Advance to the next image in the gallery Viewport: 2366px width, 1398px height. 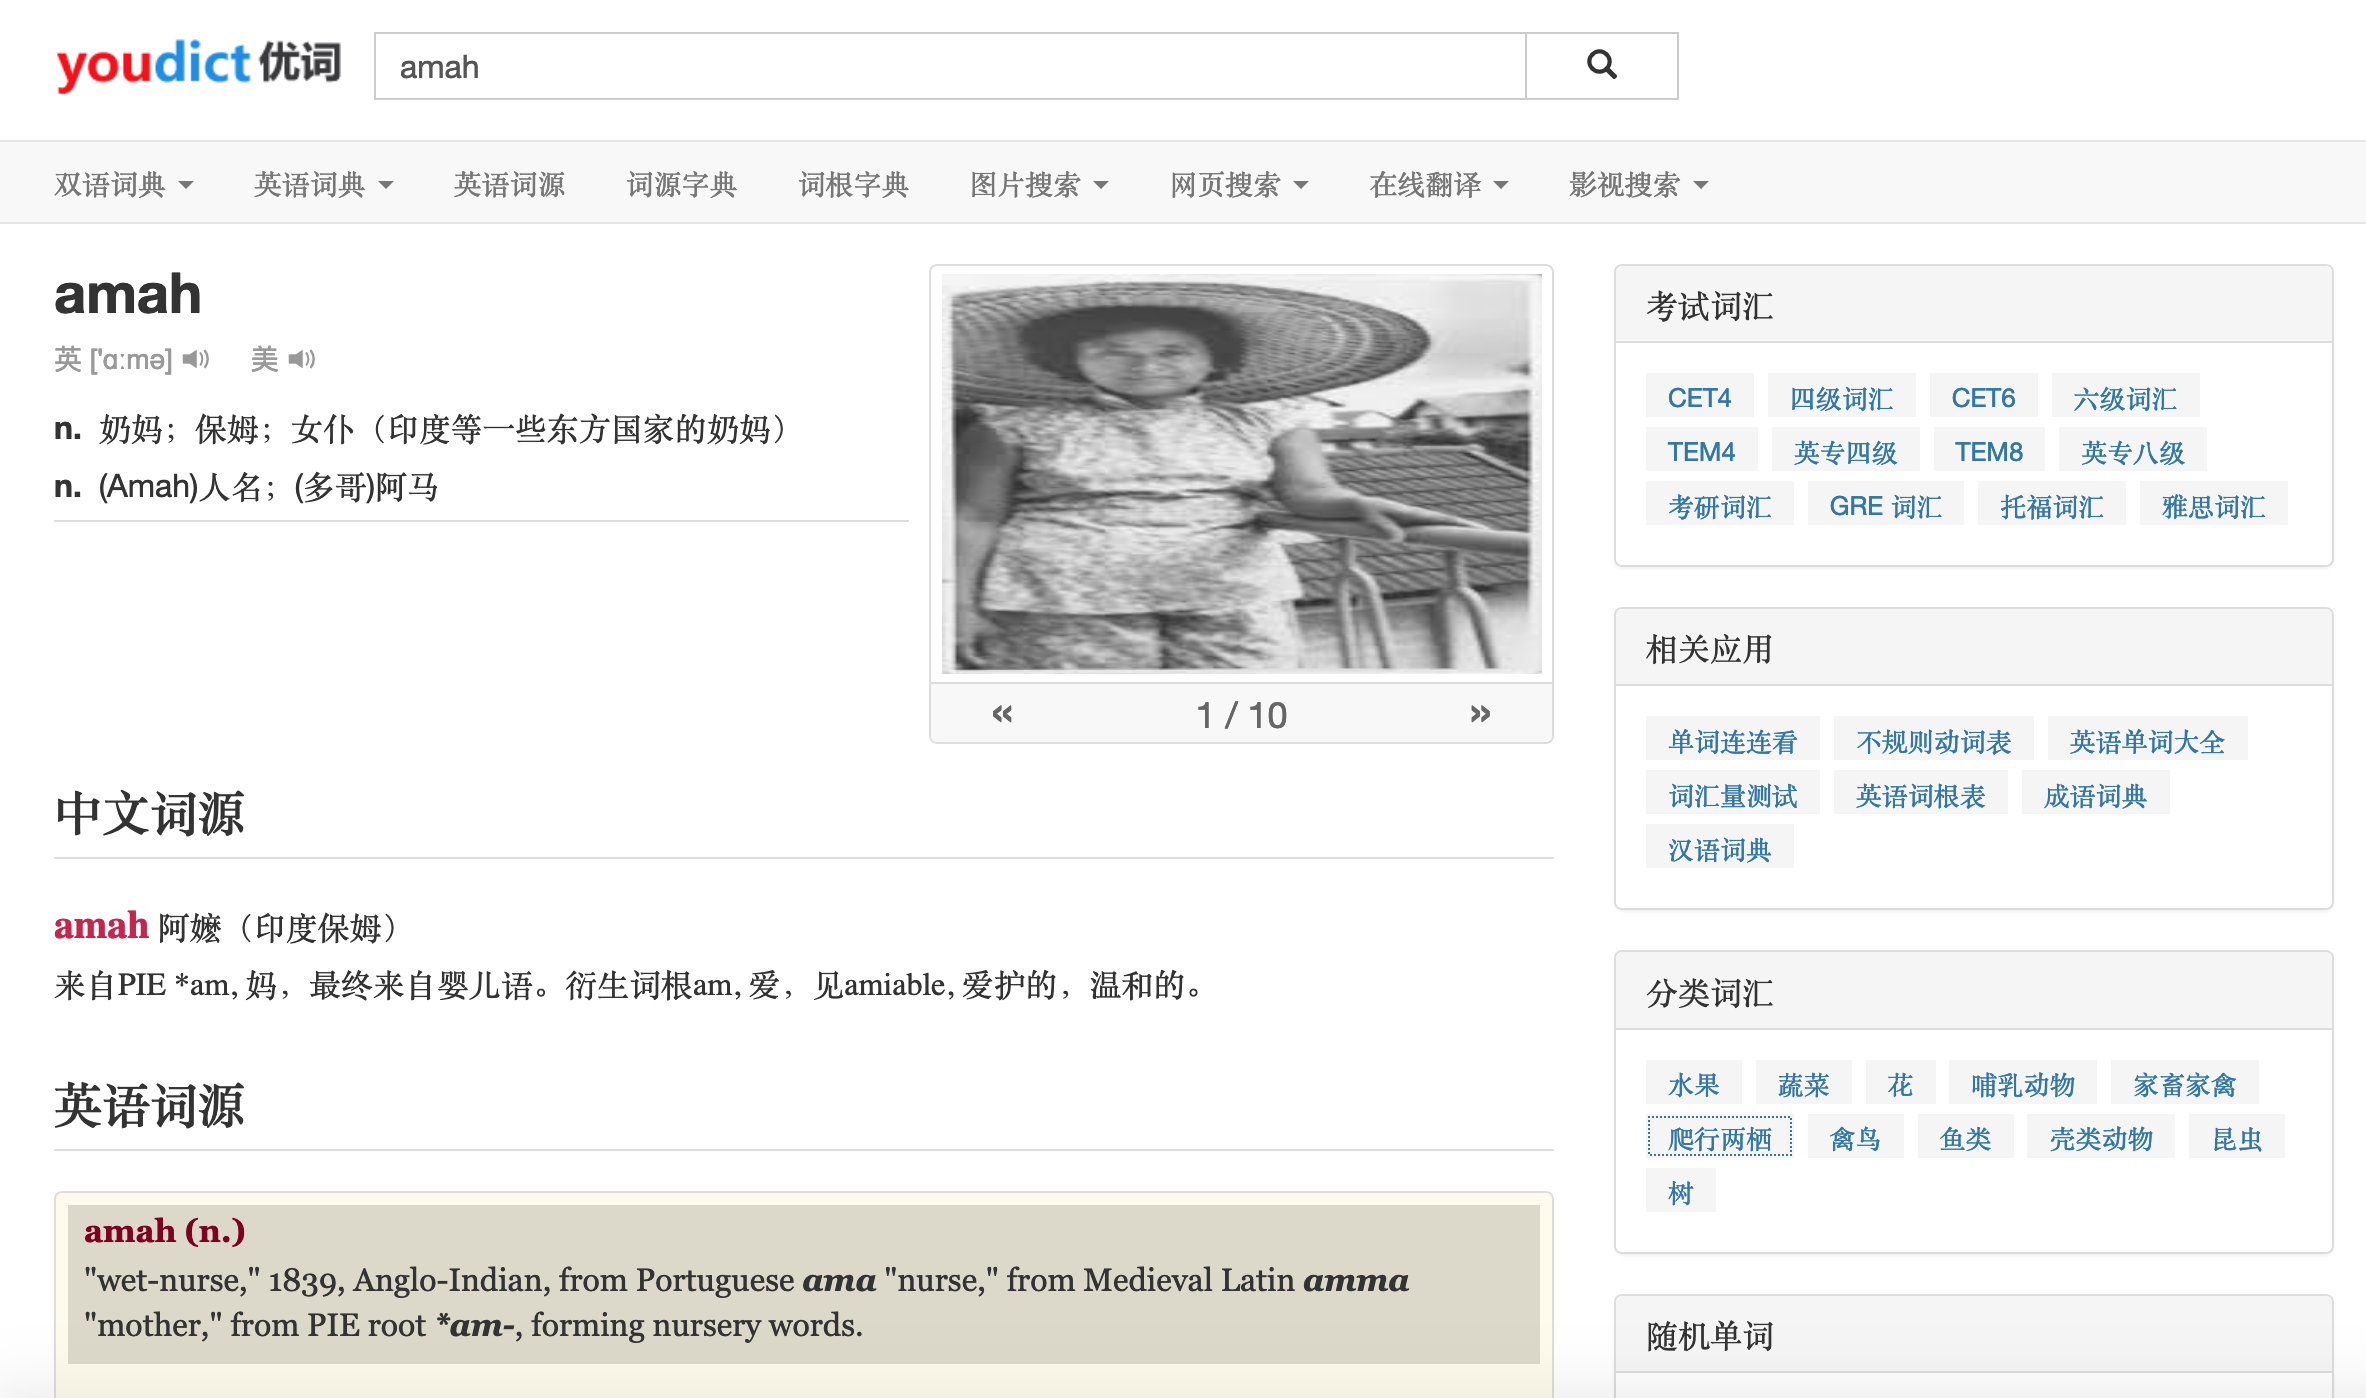pos(1480,714)
